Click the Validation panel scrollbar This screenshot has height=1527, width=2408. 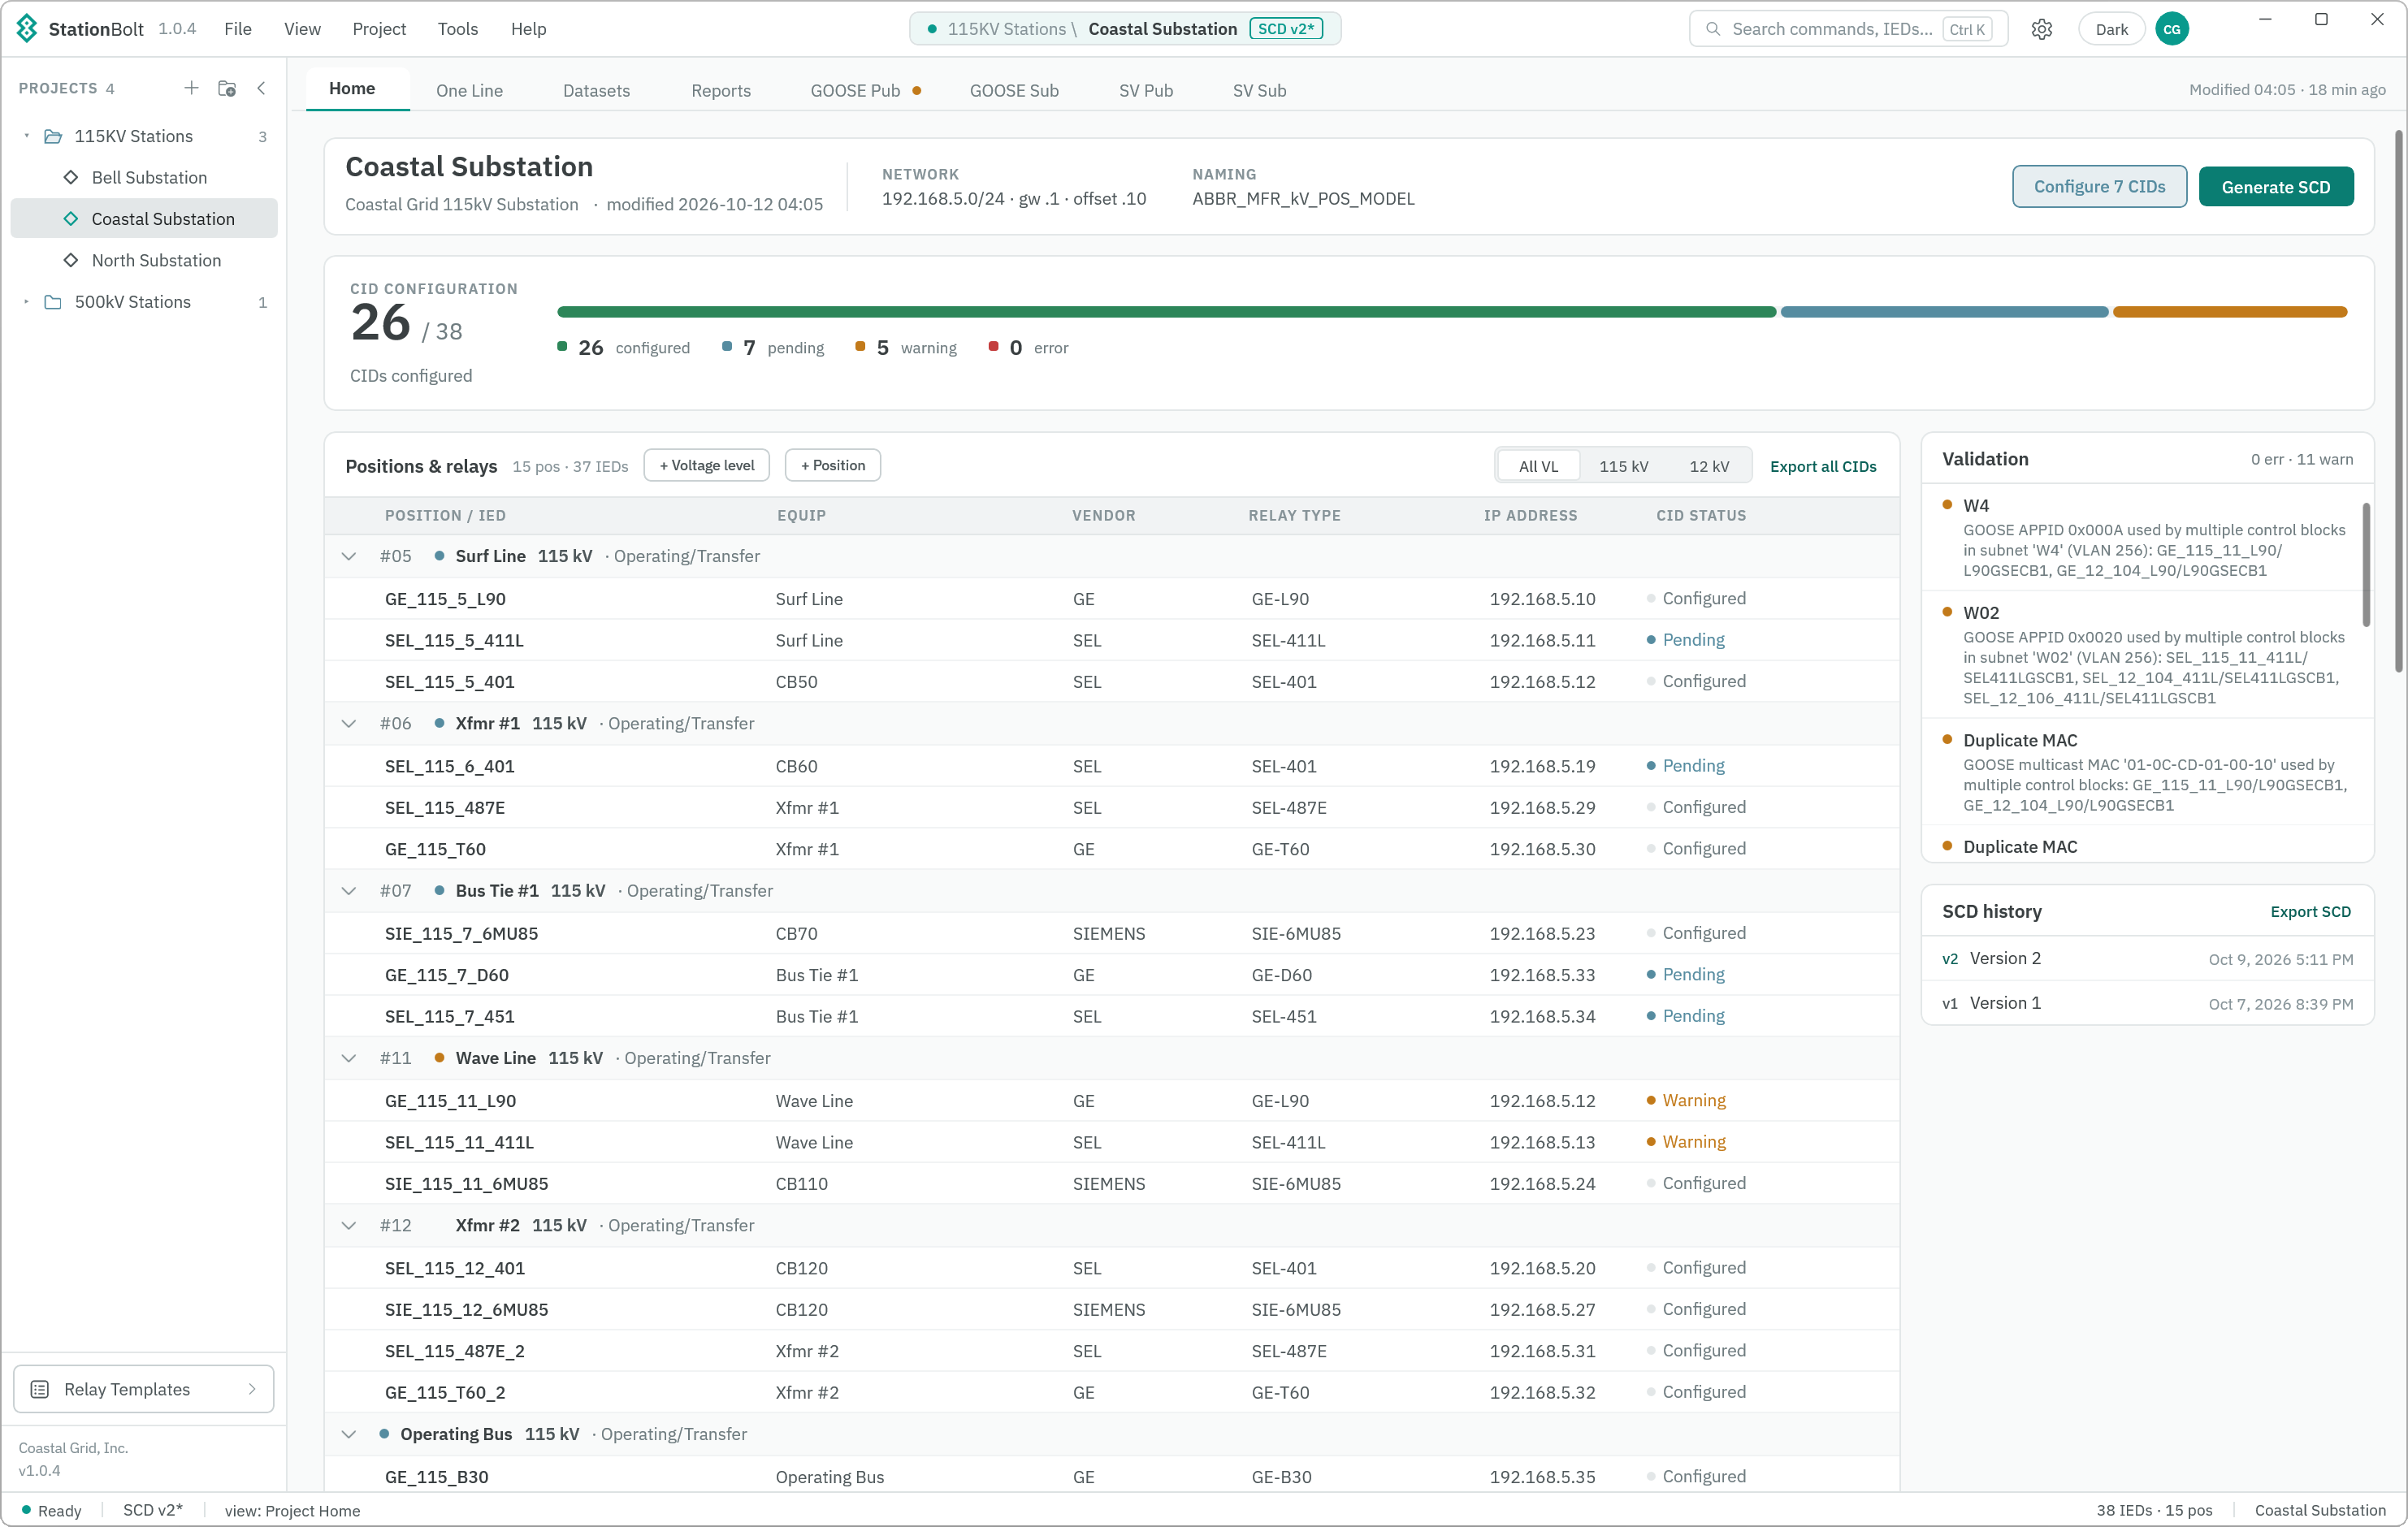click(2365, 565)
